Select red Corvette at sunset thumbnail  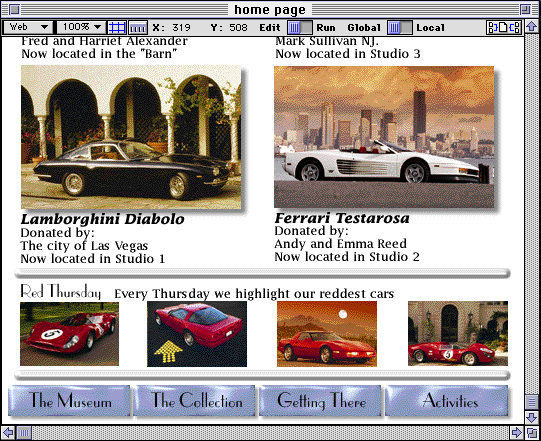click(327, 334)
